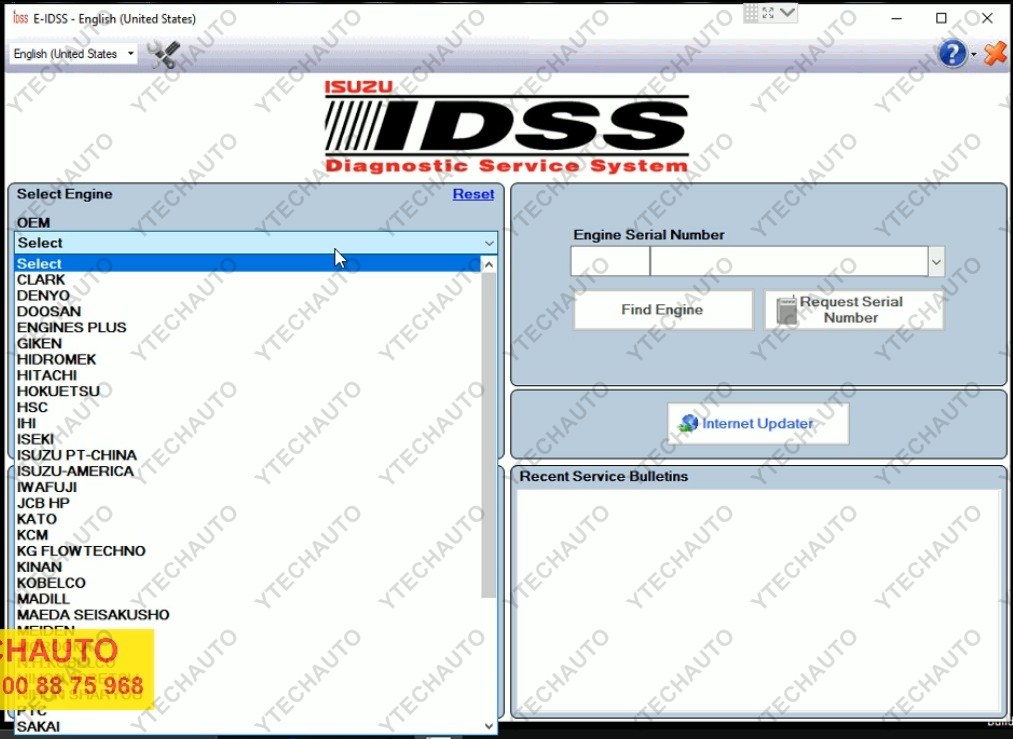Click the OEM list scroll up arrow
The image size is (1013, 739).
coord(489,265)
